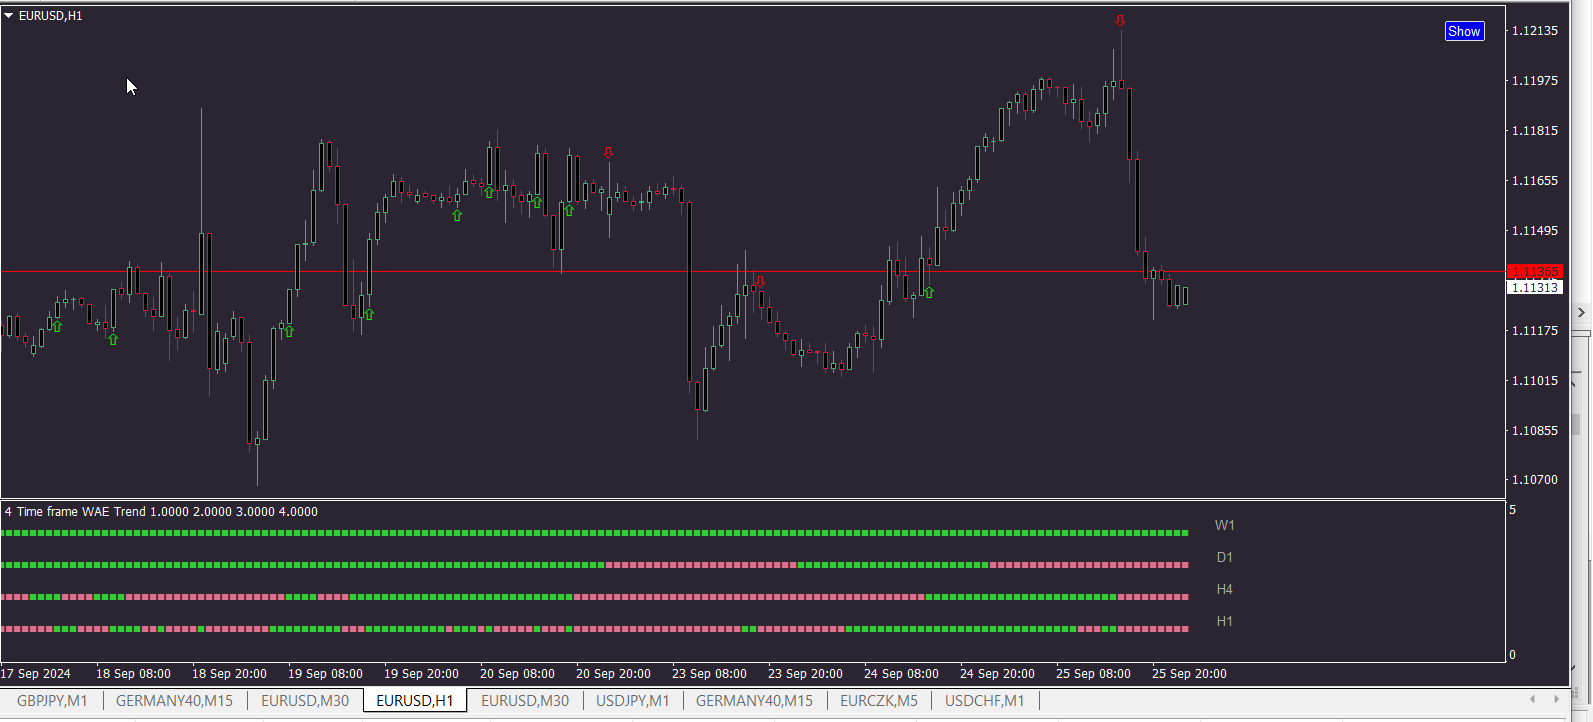This screenshot has width=1593, height=722.
Task: Open the USDJPY,M1 chart tab
Action: (633, 701)
